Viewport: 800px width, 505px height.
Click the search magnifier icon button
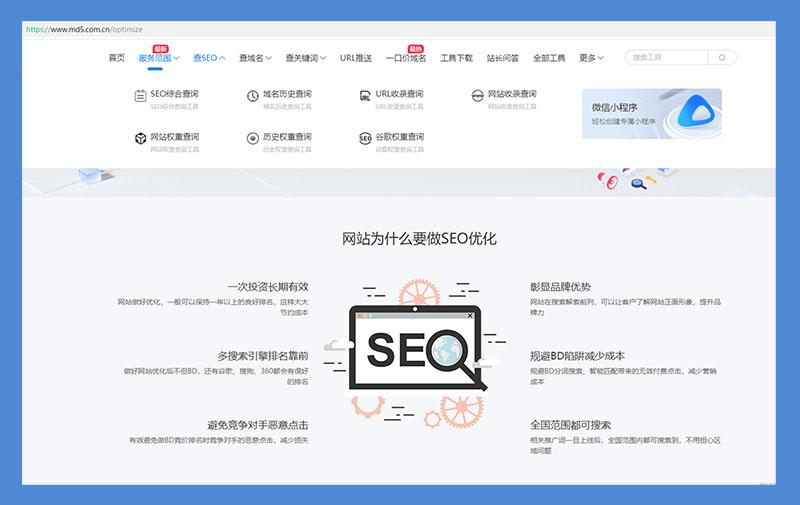722,58
